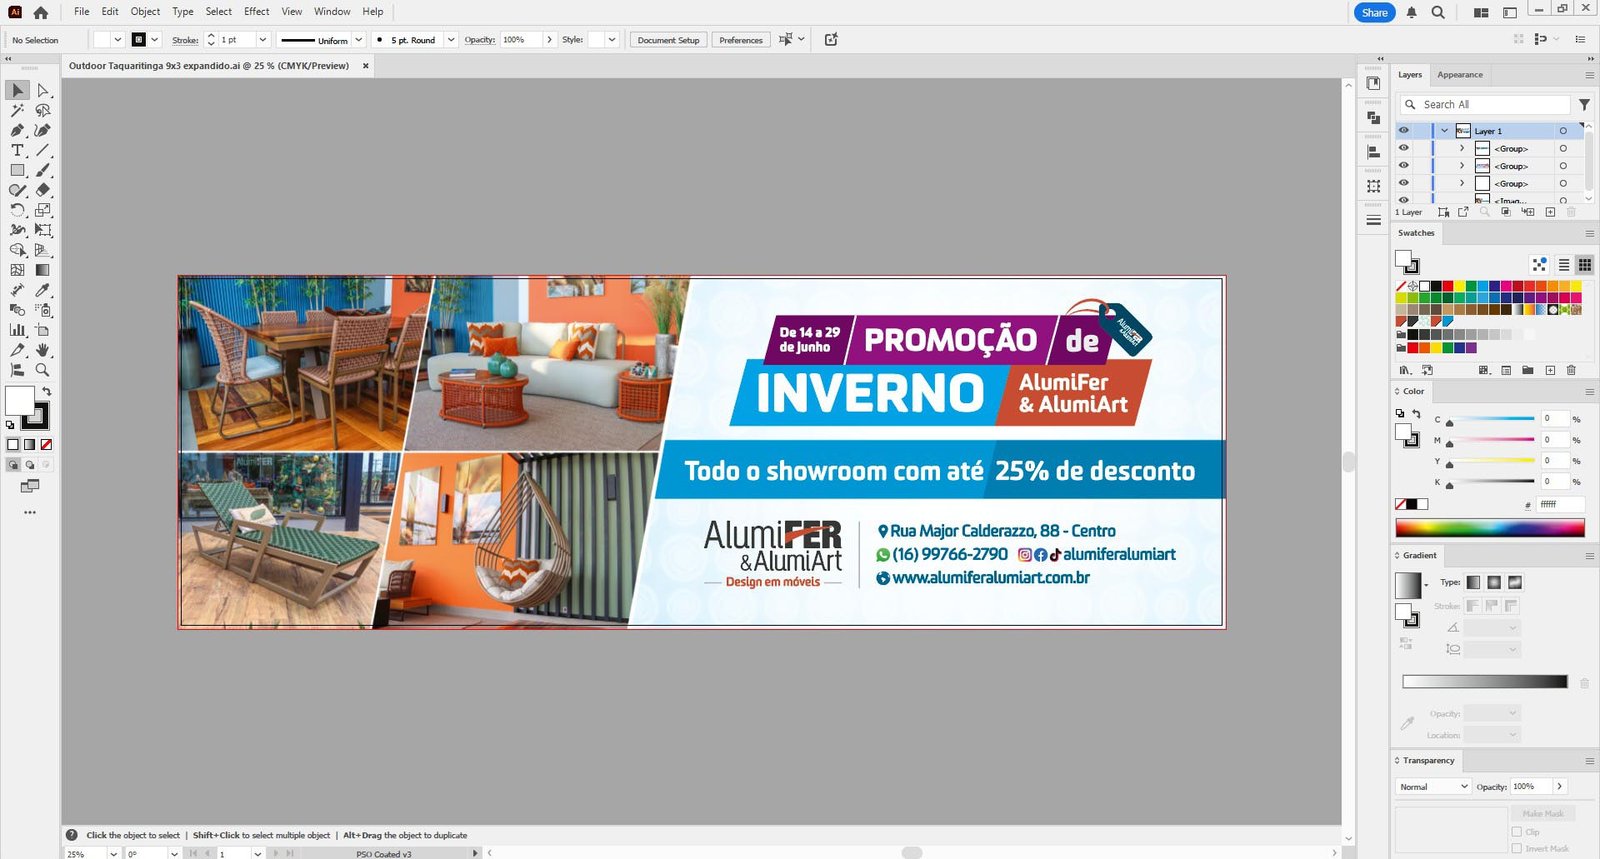Open the 5 pt. Round brush dropdown
The width and height of the screenshot is (1600, 859).
[451, 40]
